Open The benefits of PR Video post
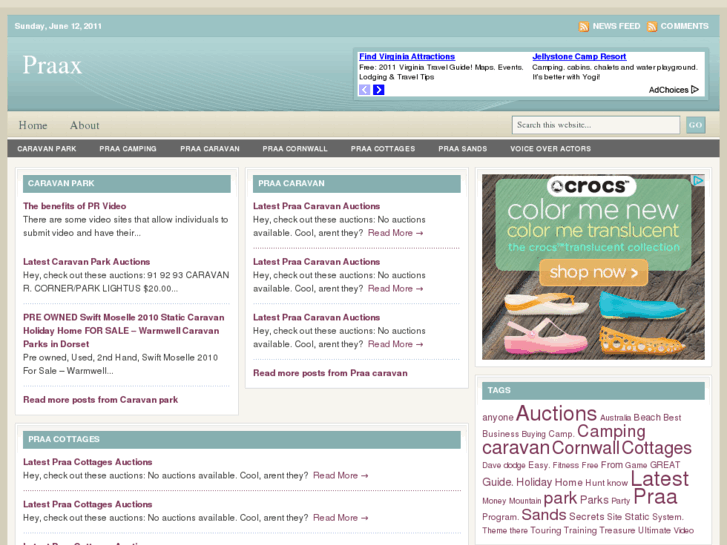 point(75,206)
